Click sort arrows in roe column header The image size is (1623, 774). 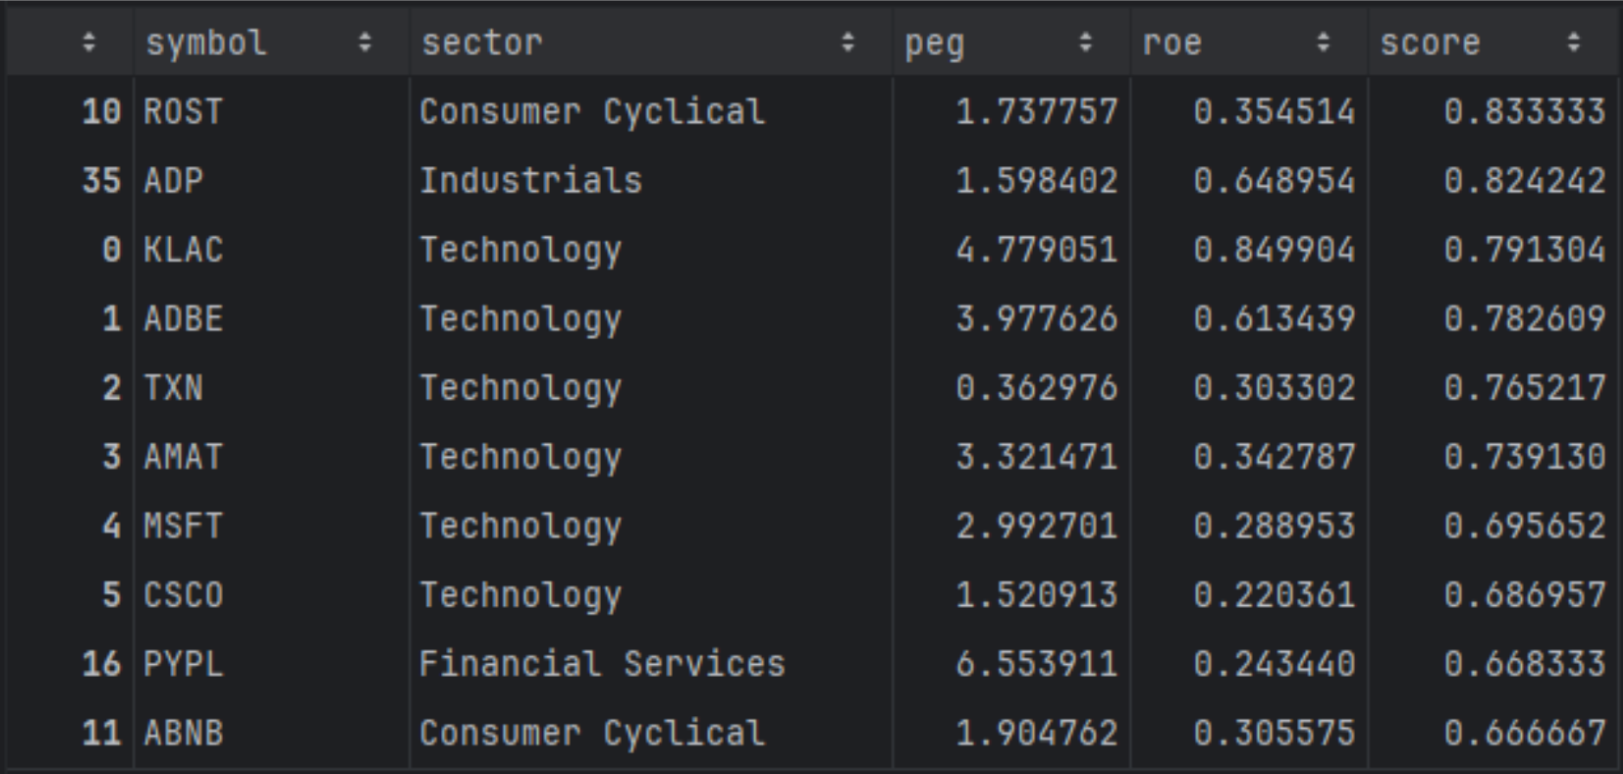pyautogui.click(x=1324, y=42)
